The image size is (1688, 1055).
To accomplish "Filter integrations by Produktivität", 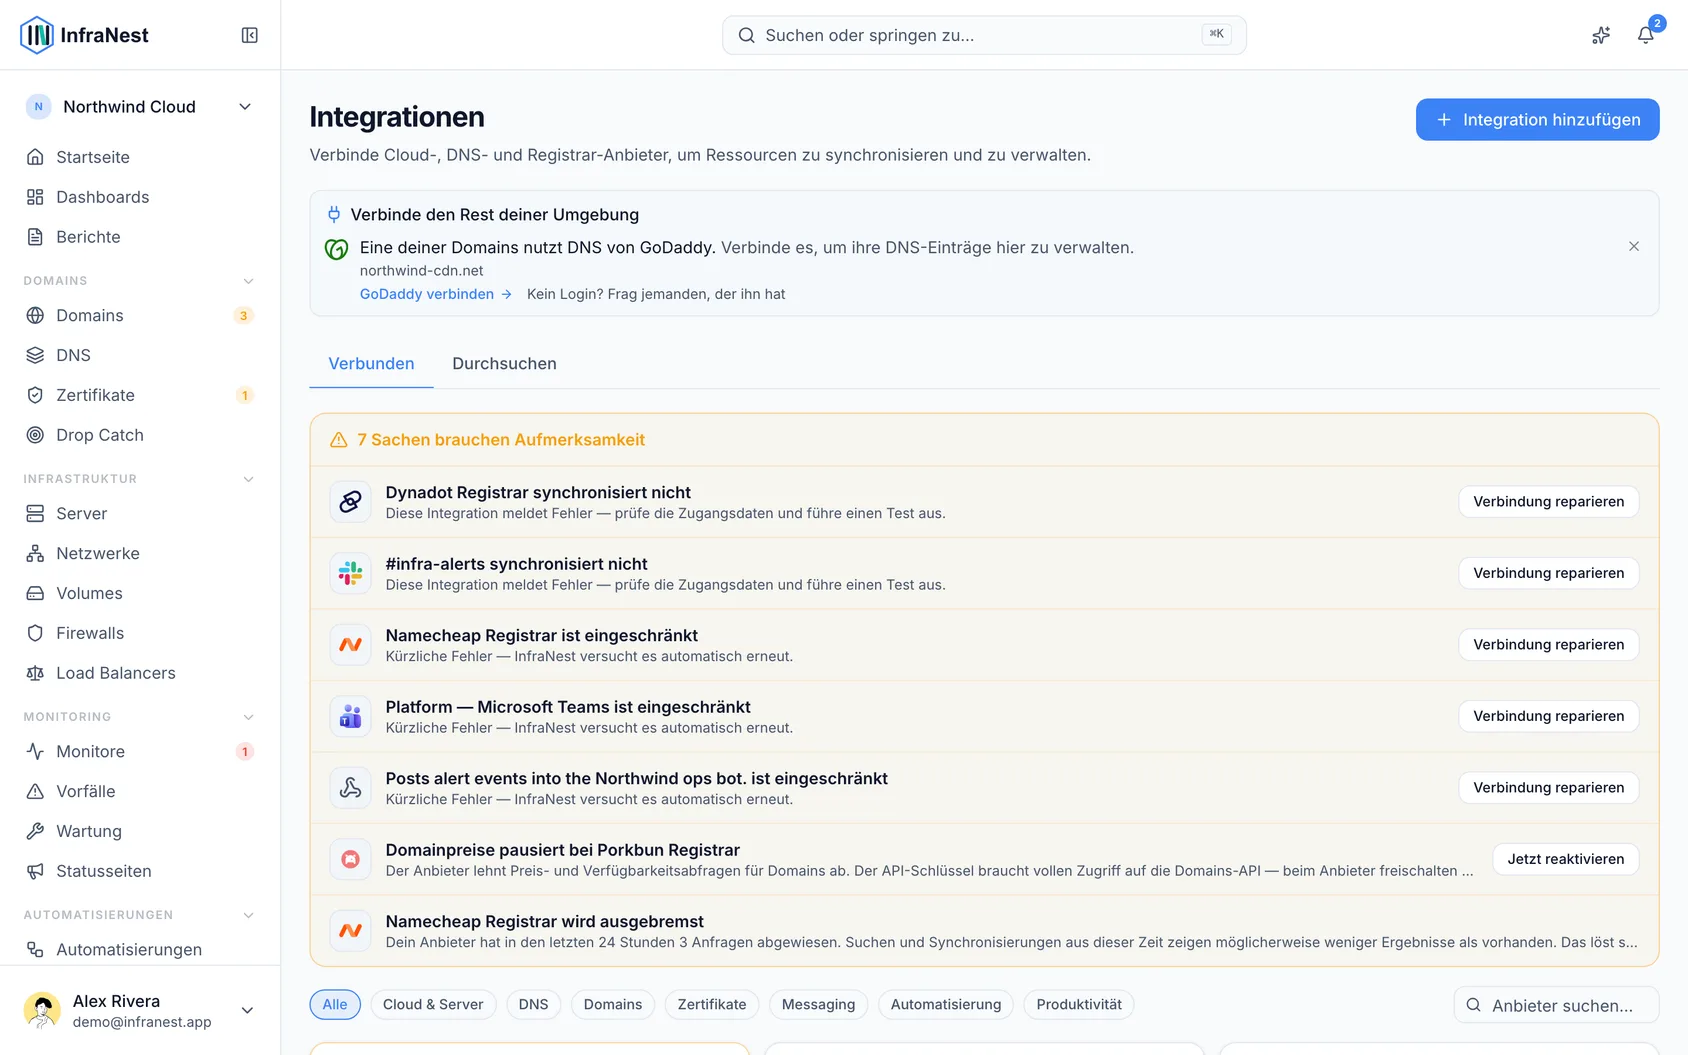I will 1079,1004.
